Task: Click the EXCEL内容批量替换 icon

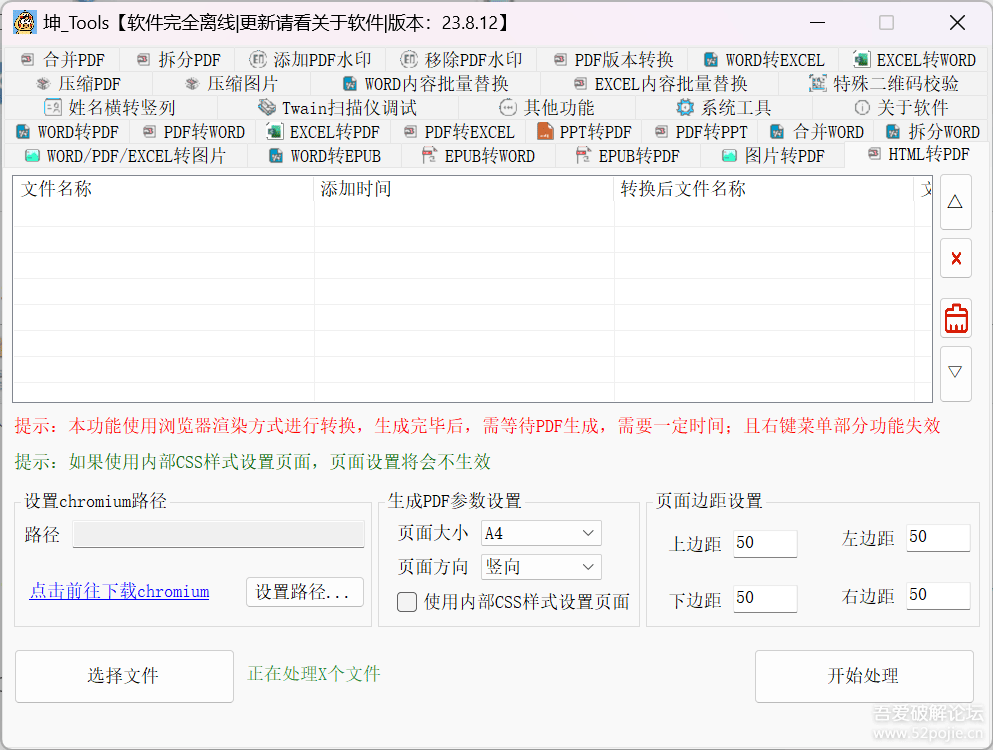Action: point(579,84)
